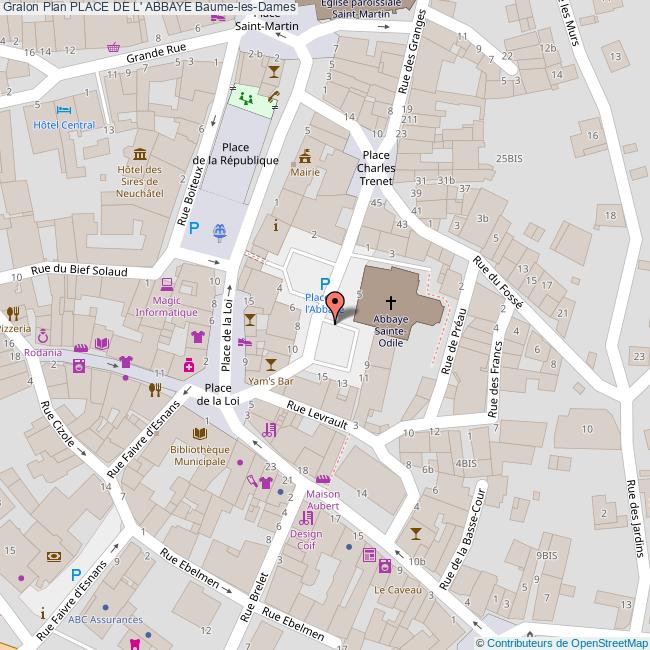Select the Design Coif hairdresser icon
650x650 pixels.
pos(306,518)
